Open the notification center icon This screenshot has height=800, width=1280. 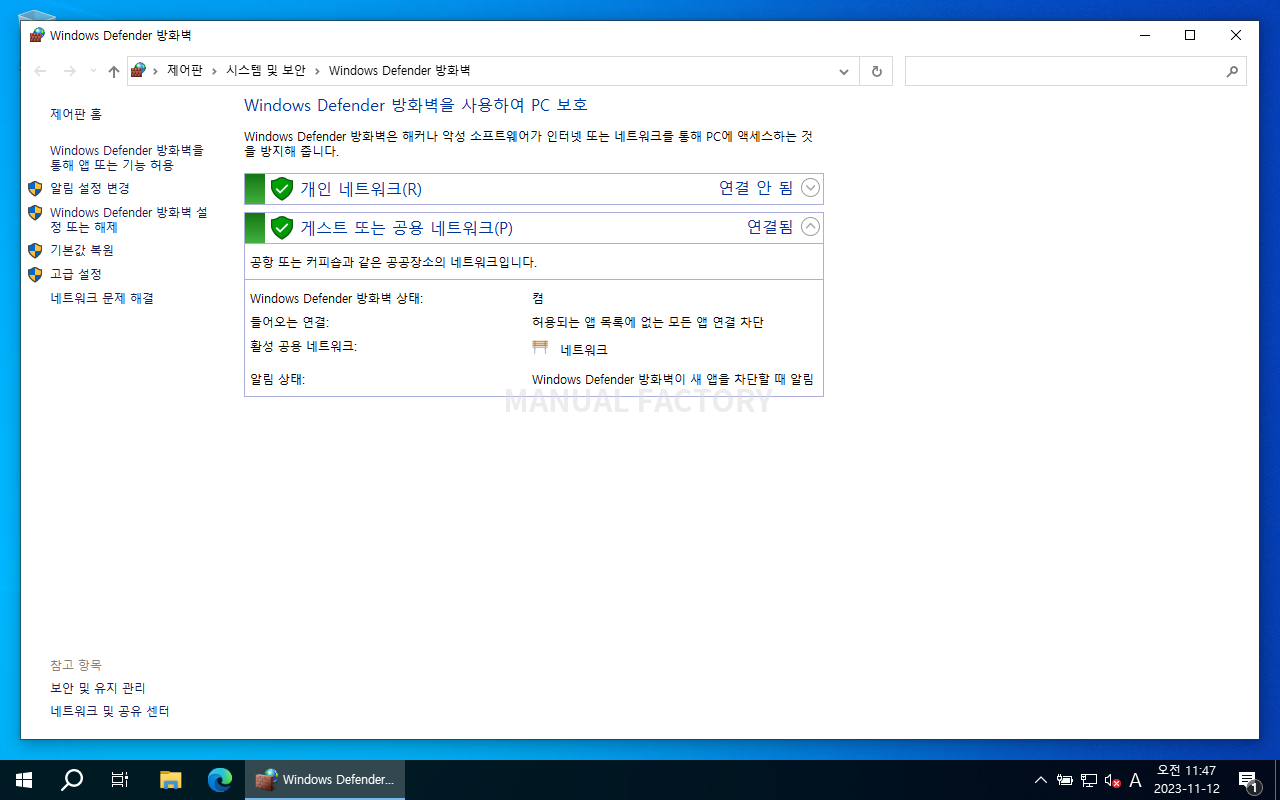coord(1248,780)
